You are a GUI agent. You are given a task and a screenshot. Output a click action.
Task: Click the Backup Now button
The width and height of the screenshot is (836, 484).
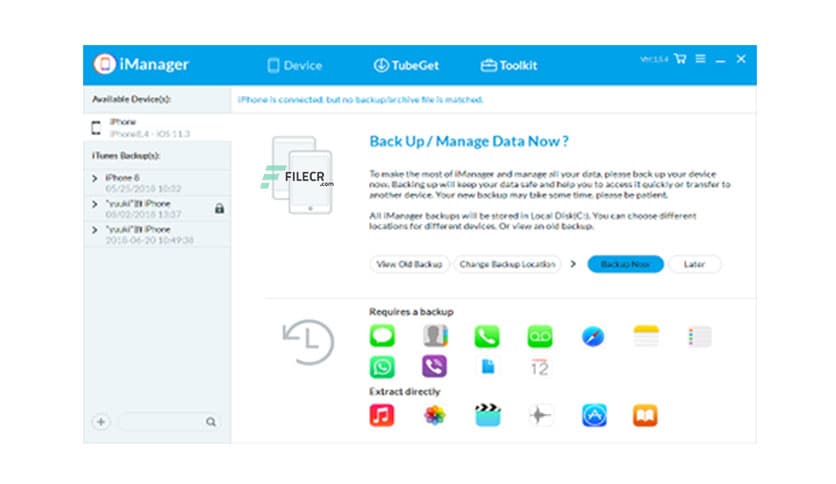[x=625, y=264]
